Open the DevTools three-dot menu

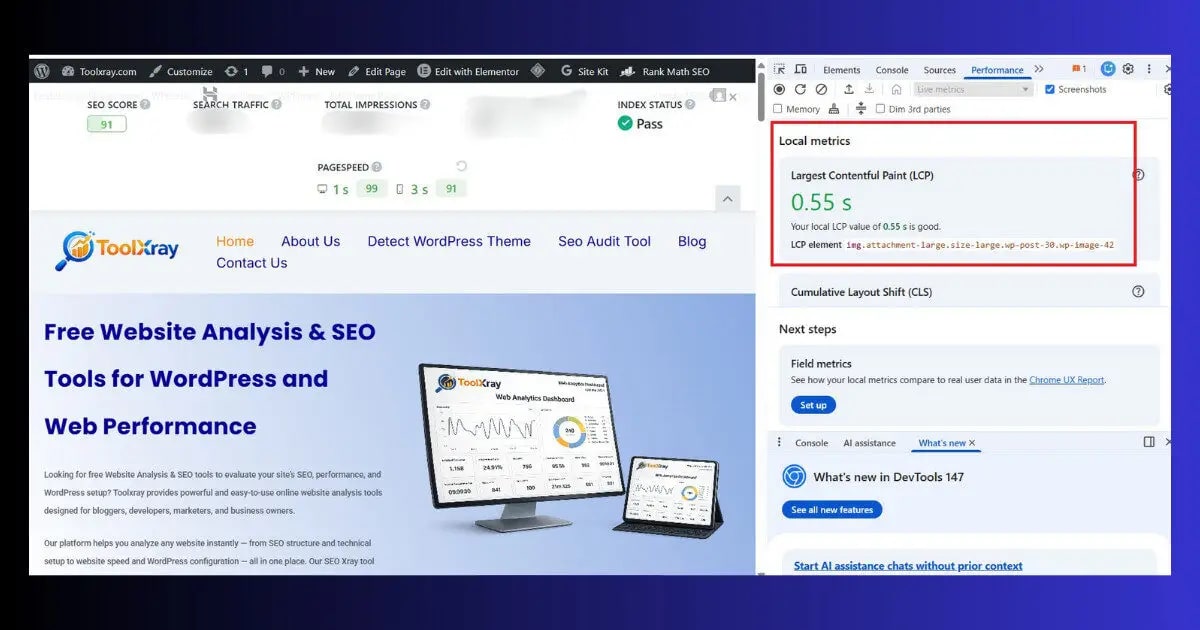[1149, 69]
